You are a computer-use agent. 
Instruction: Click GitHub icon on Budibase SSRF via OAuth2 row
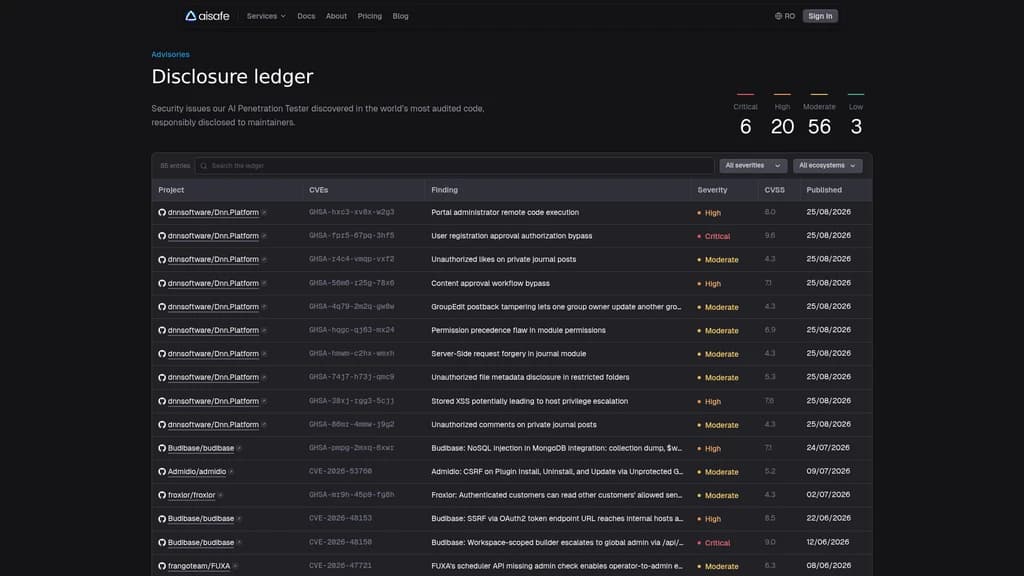click(x=162, y=519)
